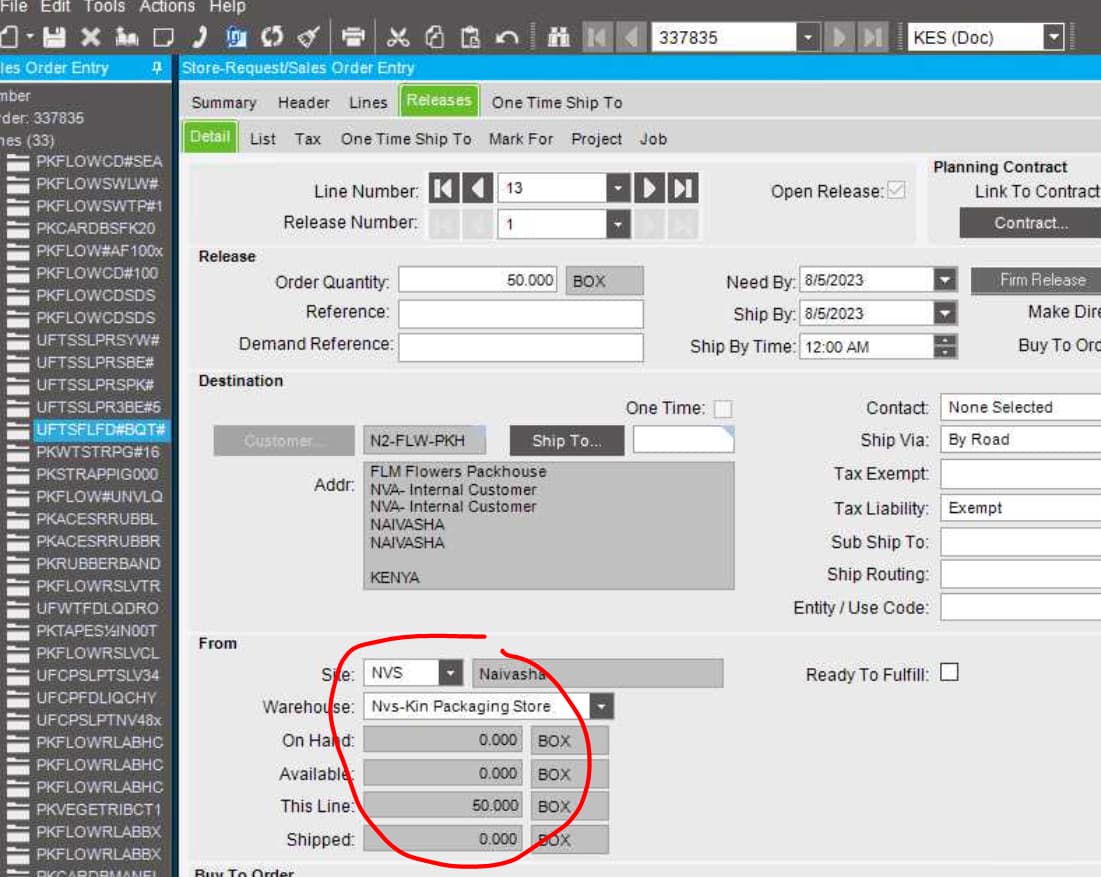
Task: Click the binoculars search icon
Action: pos(558,37)
